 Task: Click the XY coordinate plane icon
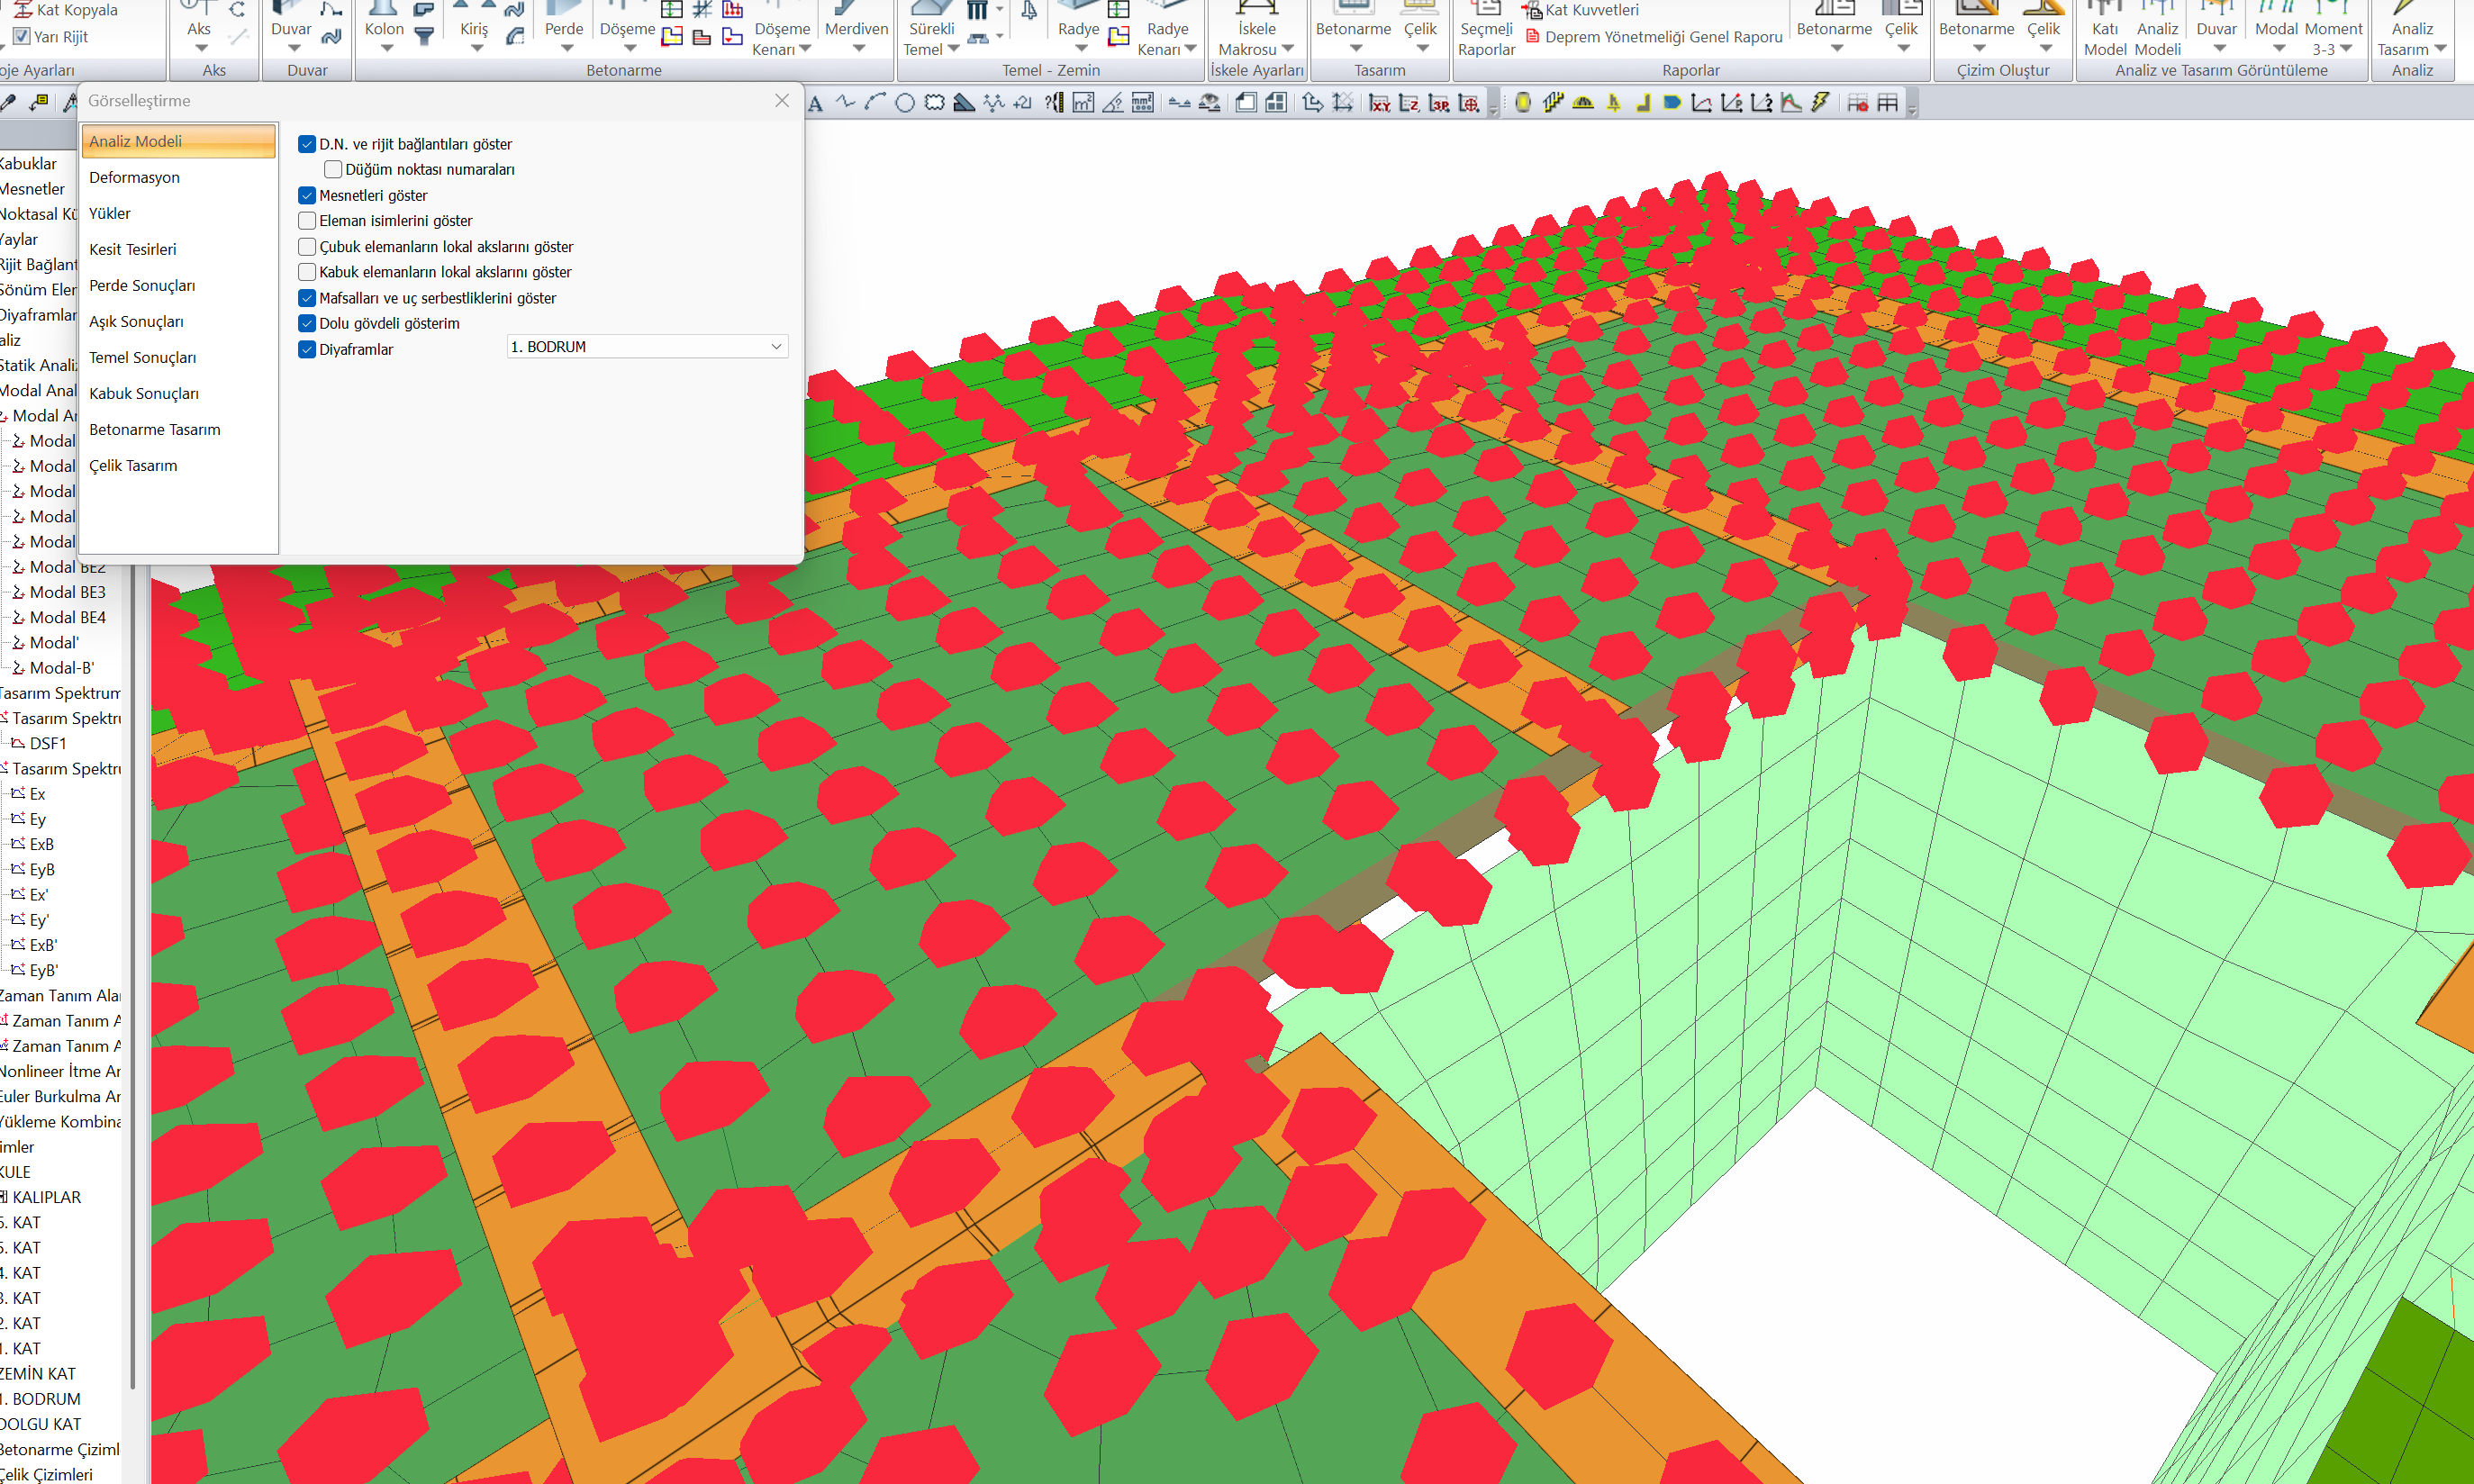1380,103
